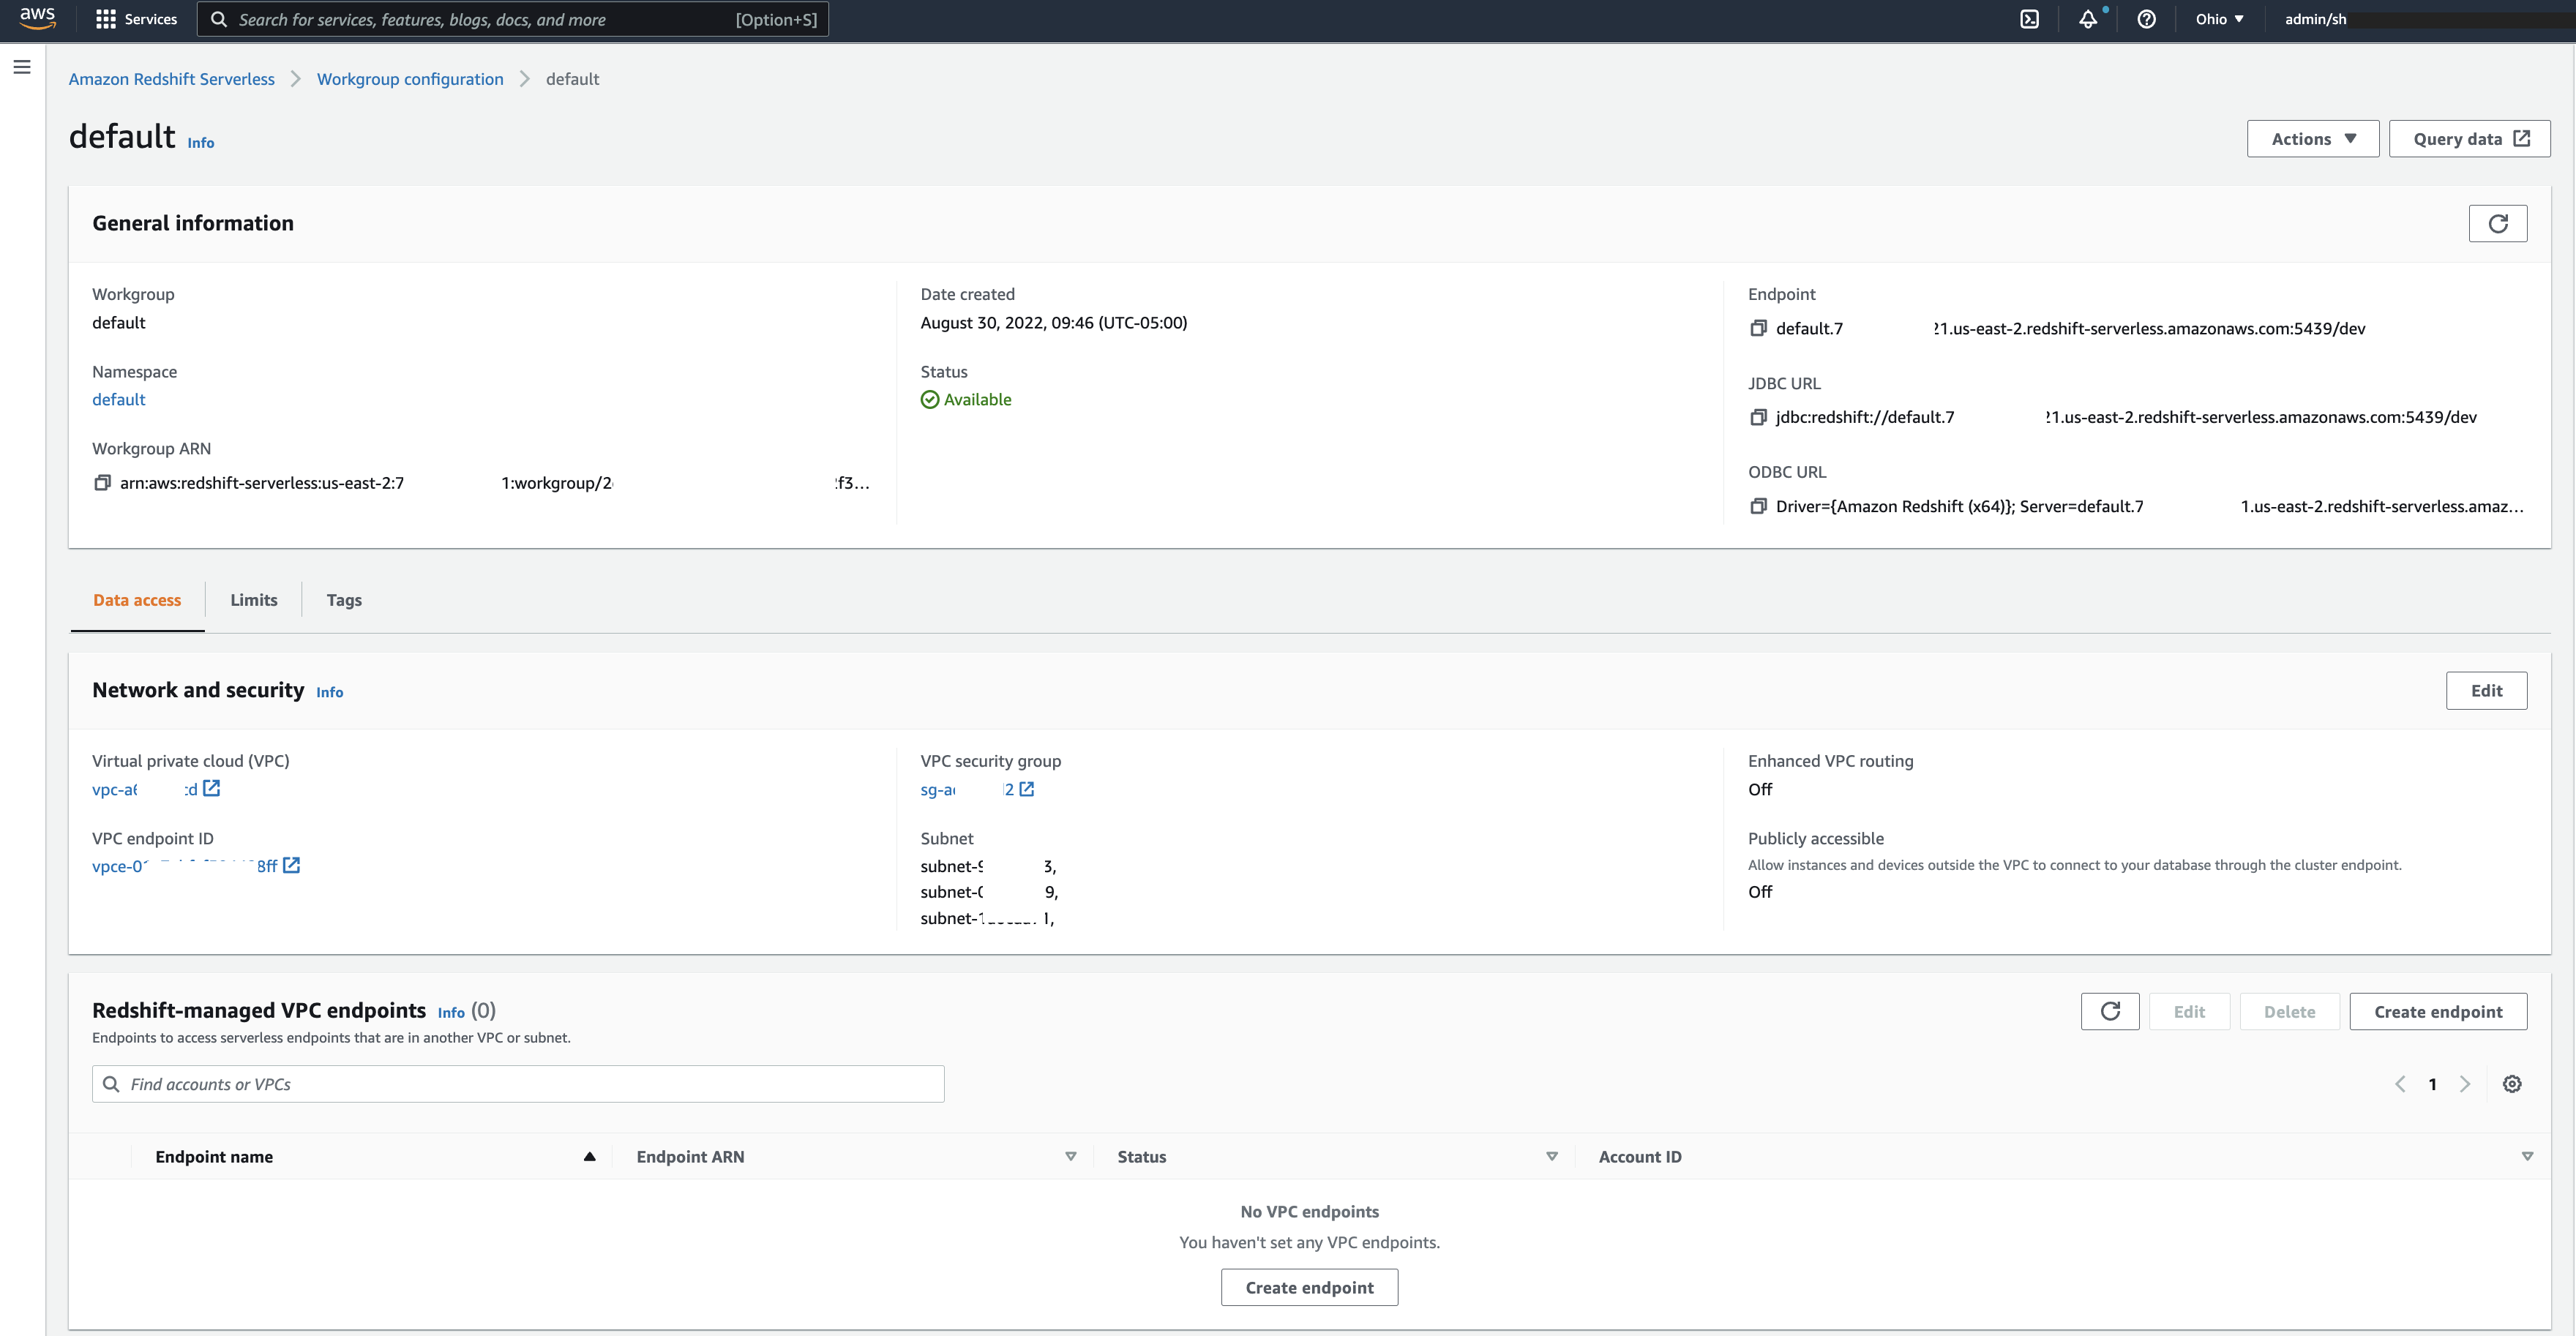Switch to the Limits tab
This screenshot has width=2576, height=1336.
point(254,600)
